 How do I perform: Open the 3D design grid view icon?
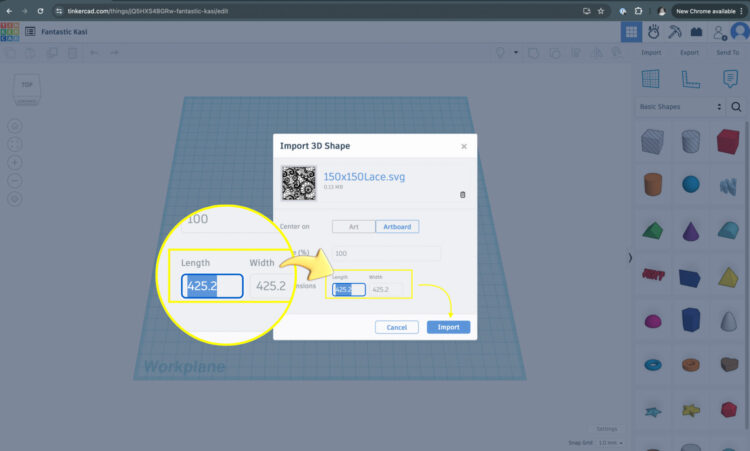point(631,31)
